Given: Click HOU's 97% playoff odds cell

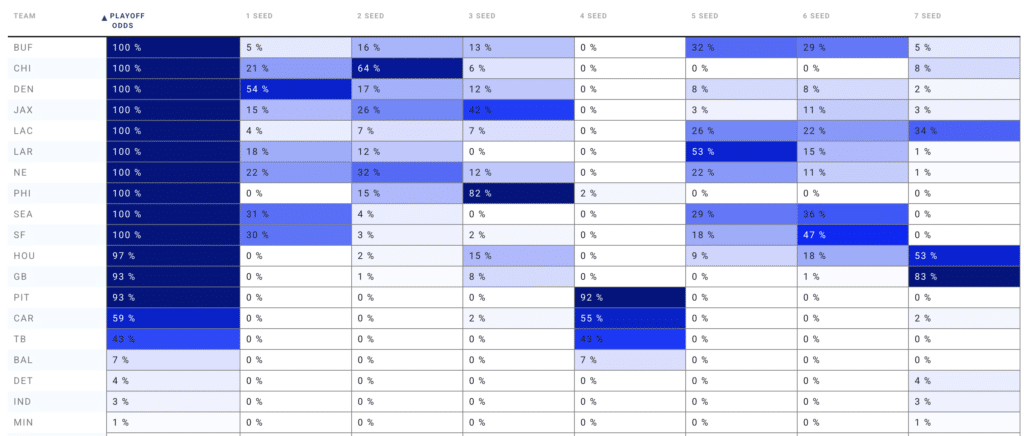Looking at the screenshot, I should 173,255.
